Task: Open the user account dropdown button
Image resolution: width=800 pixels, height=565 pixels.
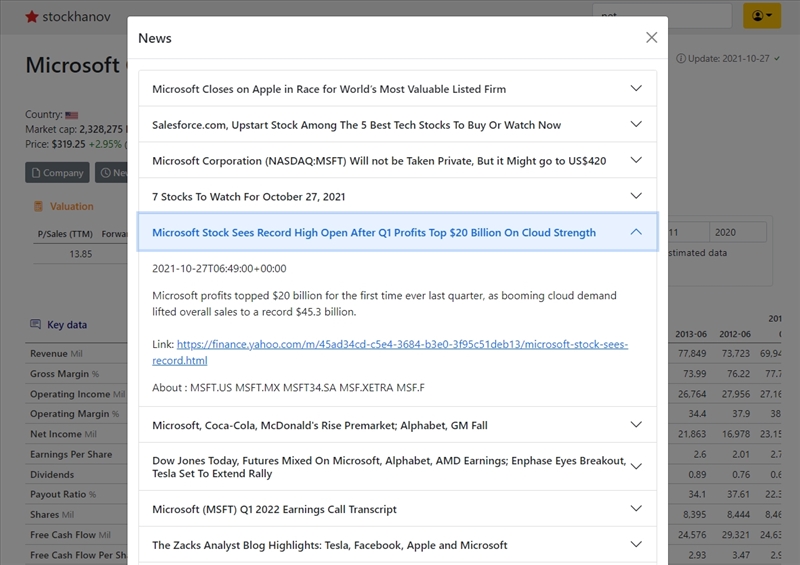Action: (x=761, y=16)
